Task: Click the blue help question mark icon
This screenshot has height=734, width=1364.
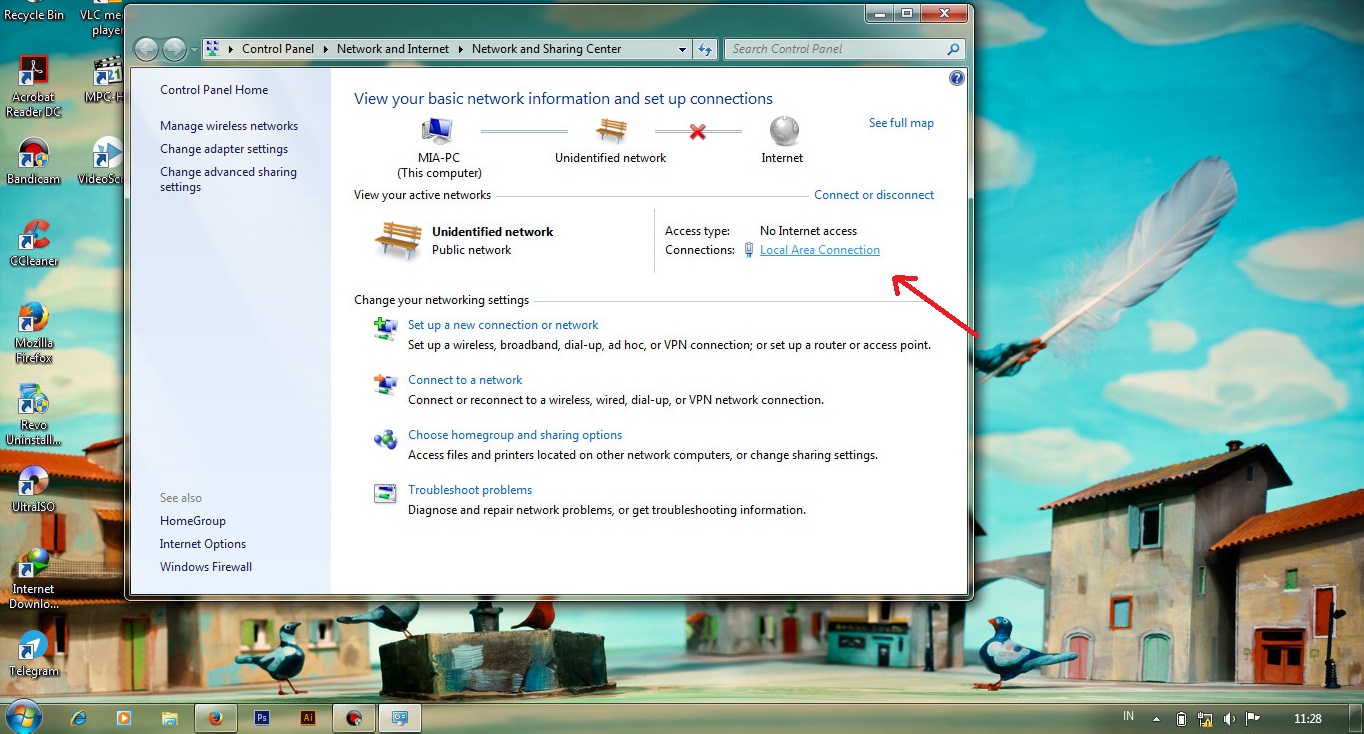Action: pos(956,78)
